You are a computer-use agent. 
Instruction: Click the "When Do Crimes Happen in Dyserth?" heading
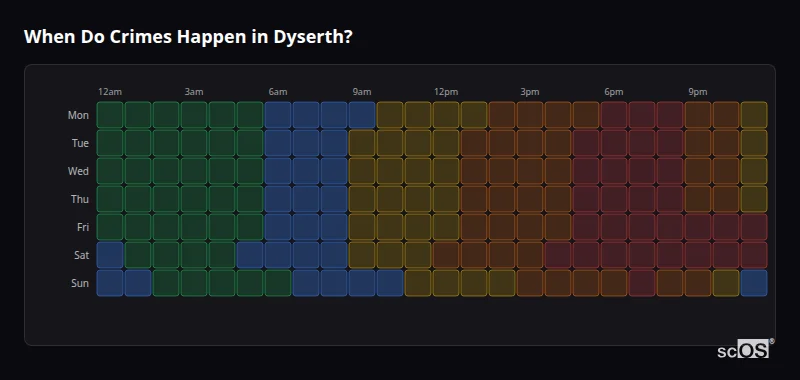point(188,37)
